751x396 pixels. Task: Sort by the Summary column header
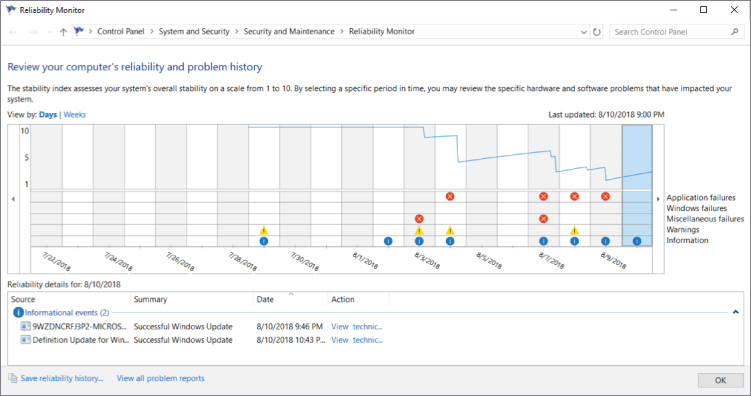pos(192,299)
